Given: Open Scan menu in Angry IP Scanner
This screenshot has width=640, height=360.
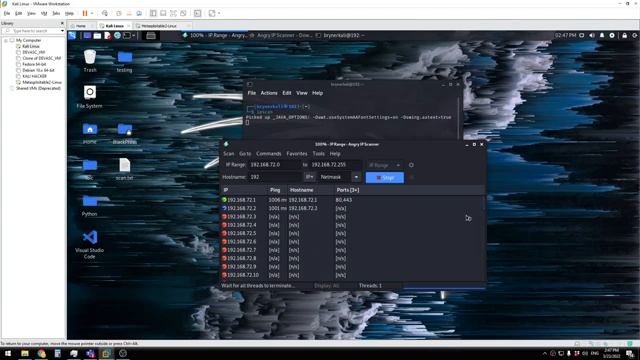Looking at the screenshot, I should (x=229, y=154).
